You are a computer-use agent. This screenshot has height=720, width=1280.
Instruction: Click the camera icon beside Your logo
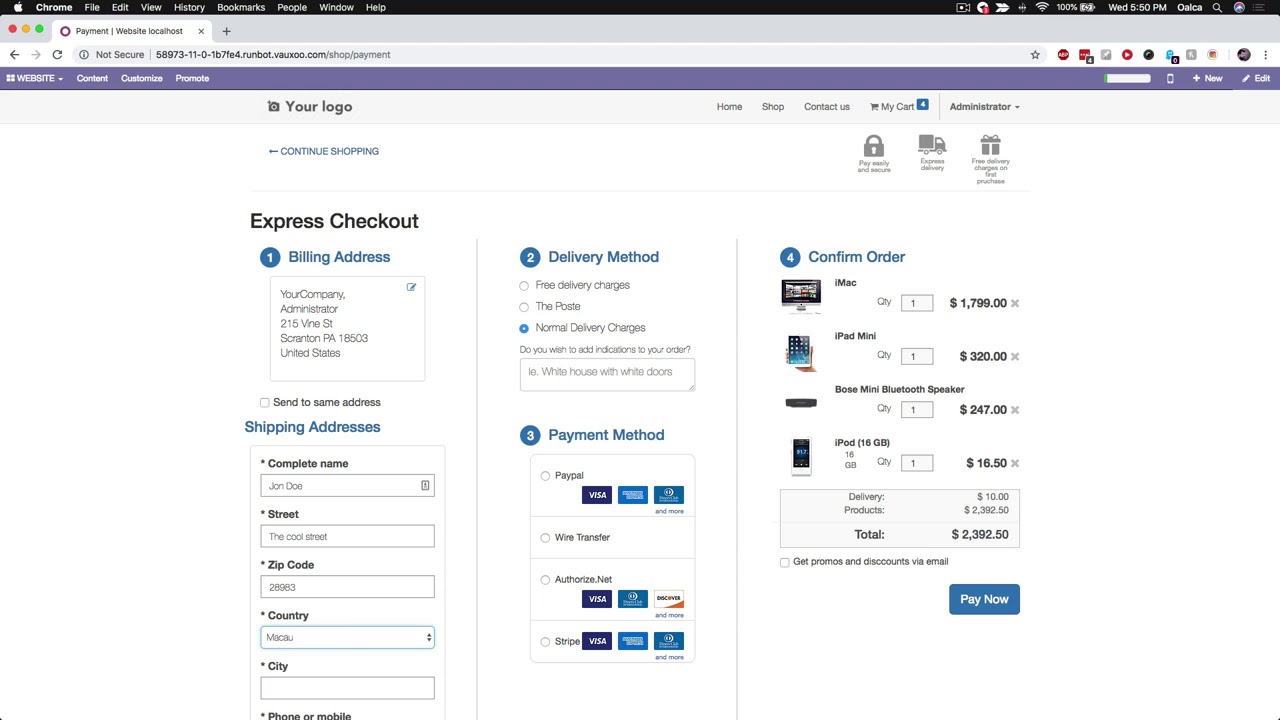click(x=274, y=106)
